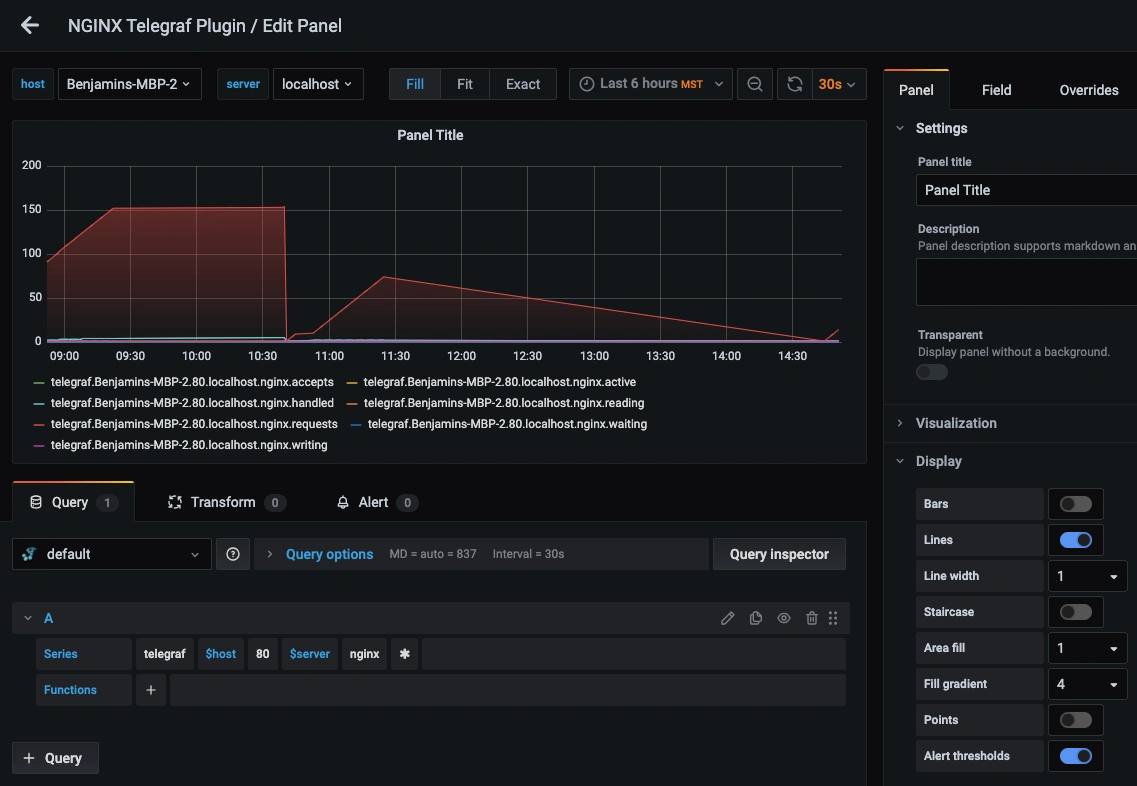1137x786 pixels.
Task: Click the Panel title input field
Action: pyautogui.click(x=1026, y=190)
